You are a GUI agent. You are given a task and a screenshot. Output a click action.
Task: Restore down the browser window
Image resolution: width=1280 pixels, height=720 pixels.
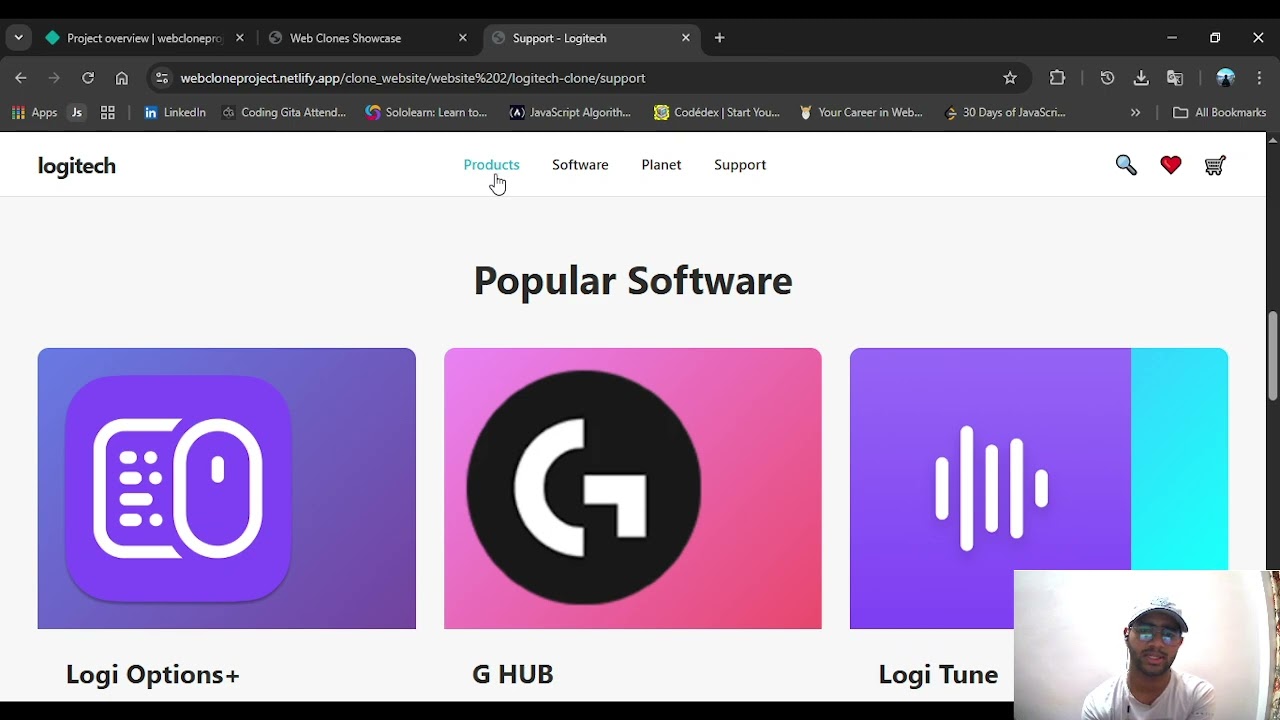click(1215, 38)
